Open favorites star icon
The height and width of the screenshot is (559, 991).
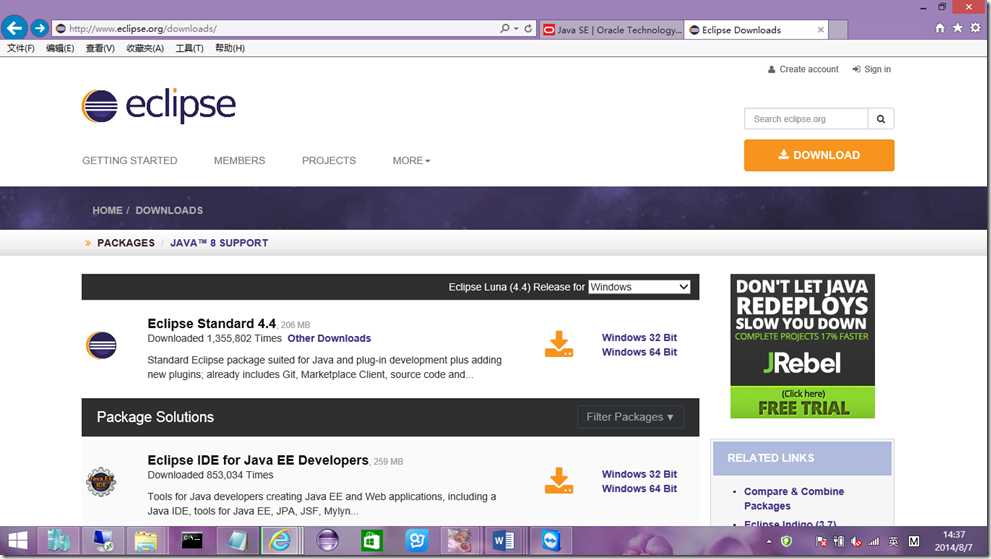(958, 28)
